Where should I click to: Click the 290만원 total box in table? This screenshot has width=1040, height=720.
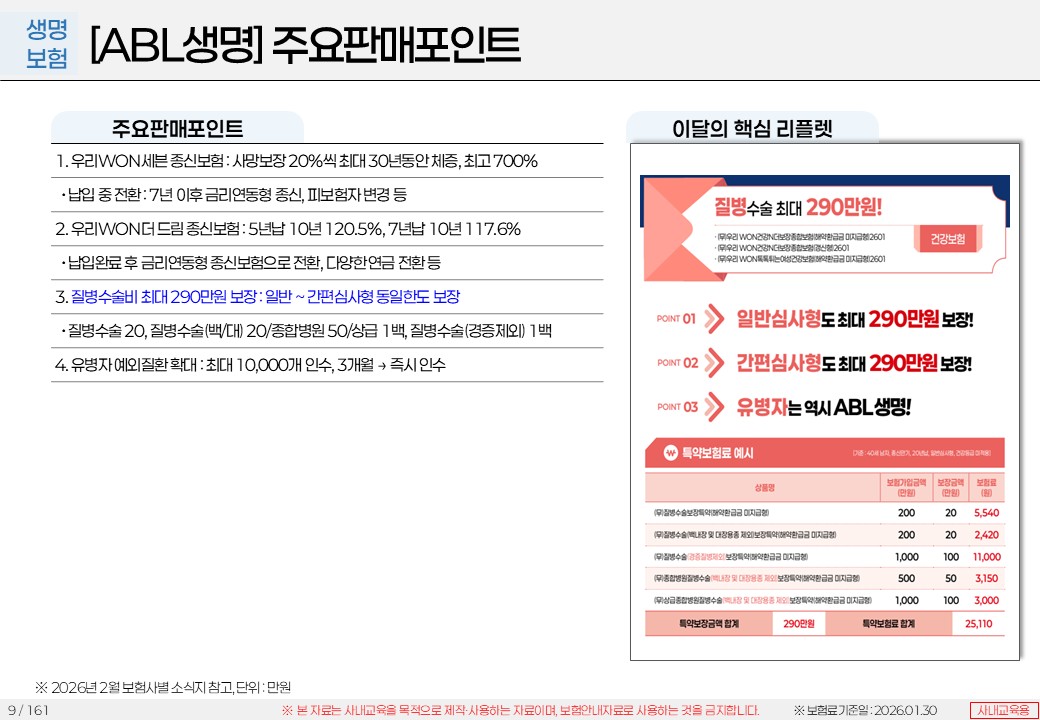tap(799, 624)
